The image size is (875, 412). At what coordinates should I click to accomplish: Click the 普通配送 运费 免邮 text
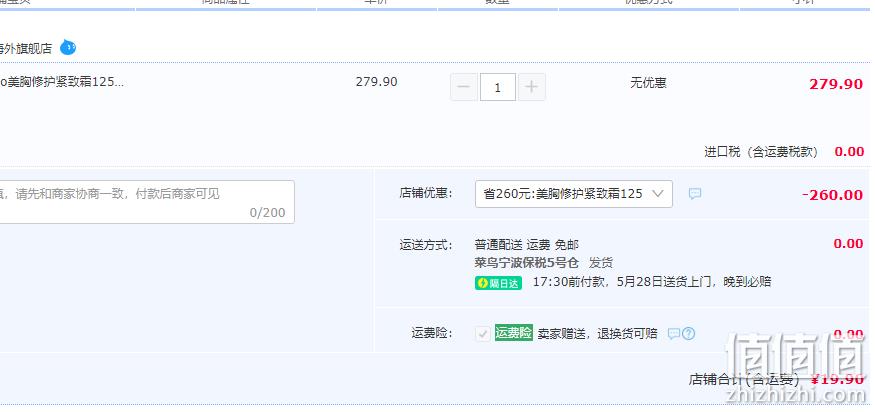pyautogui.click(x=527, y=245)
